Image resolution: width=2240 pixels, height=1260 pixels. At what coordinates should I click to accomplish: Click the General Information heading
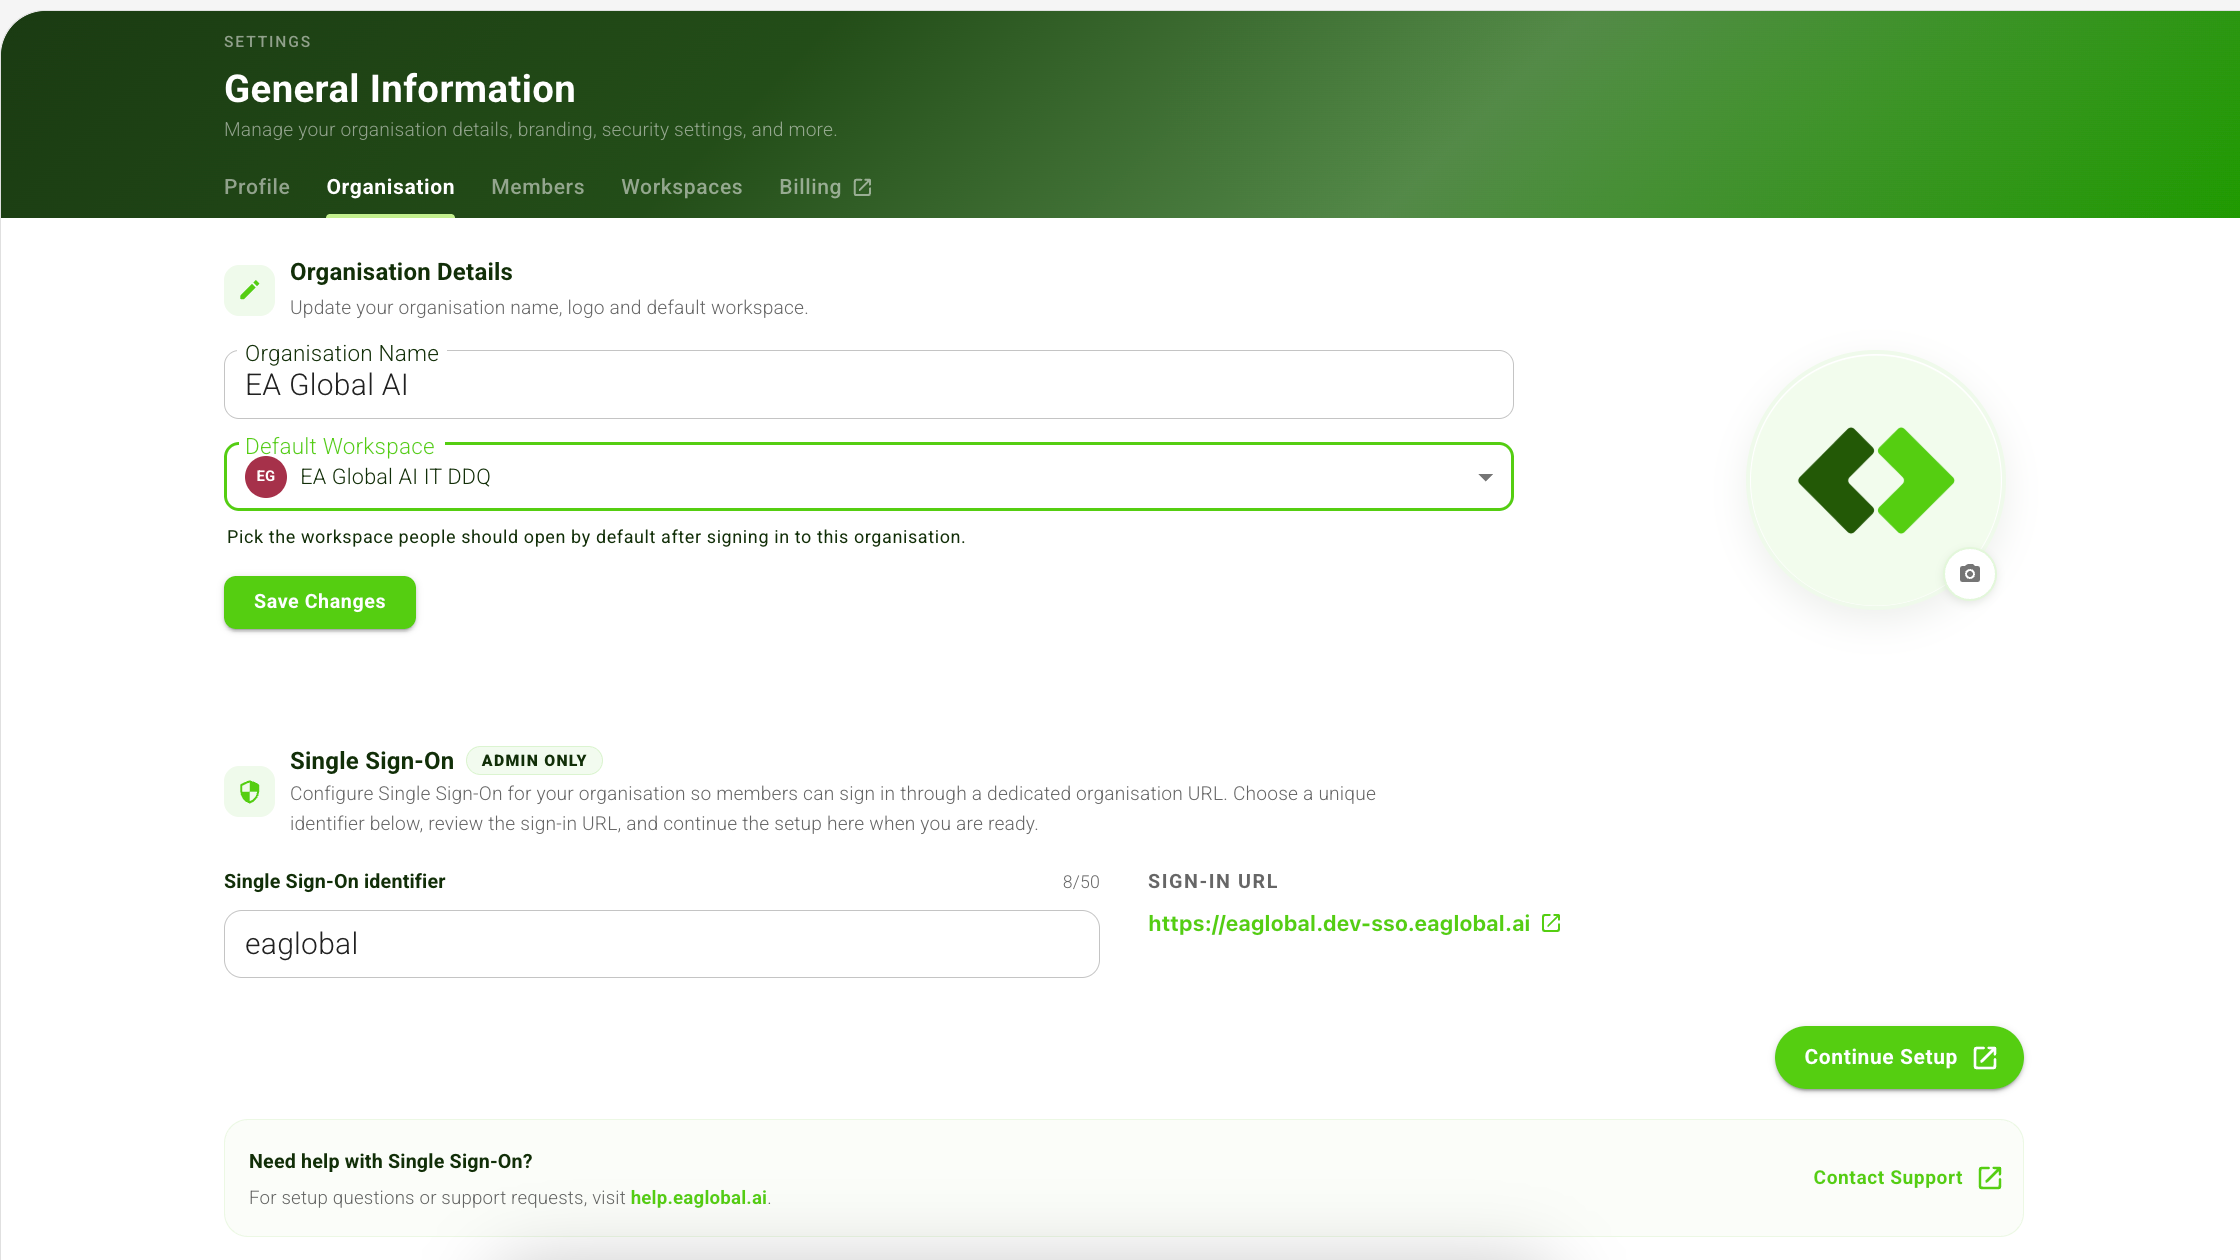tap(400, 89)
